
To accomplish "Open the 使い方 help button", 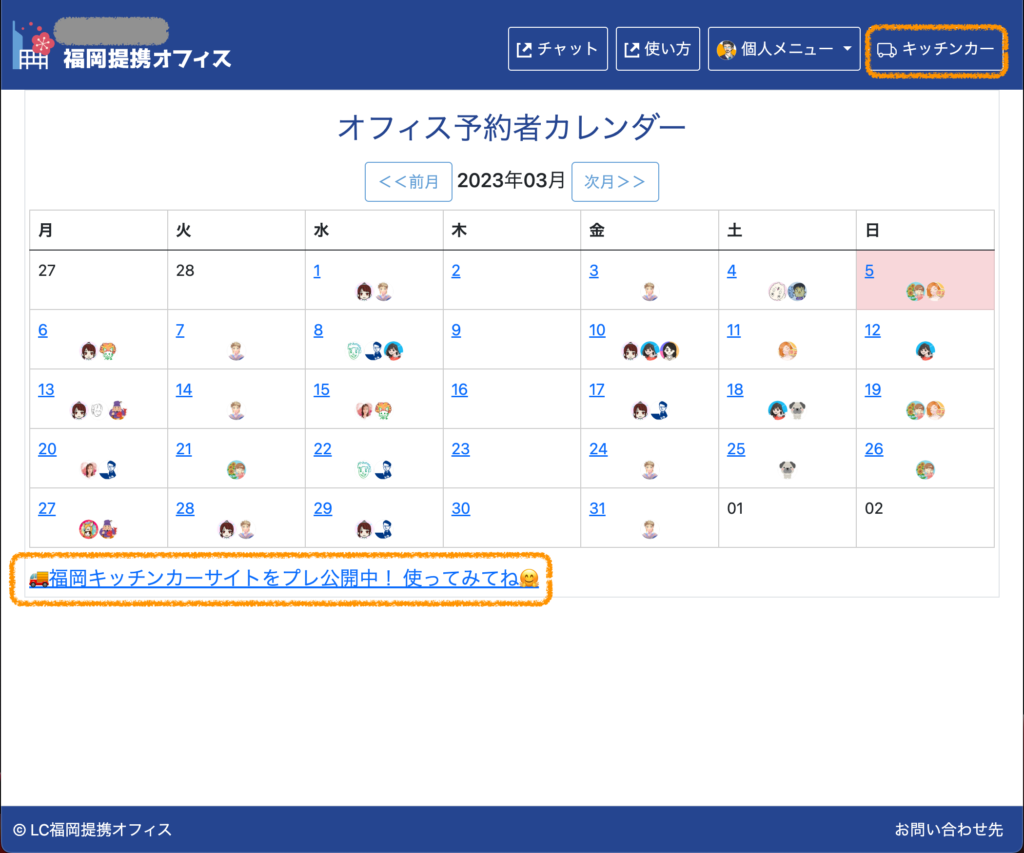I will [x=657, y=49].
